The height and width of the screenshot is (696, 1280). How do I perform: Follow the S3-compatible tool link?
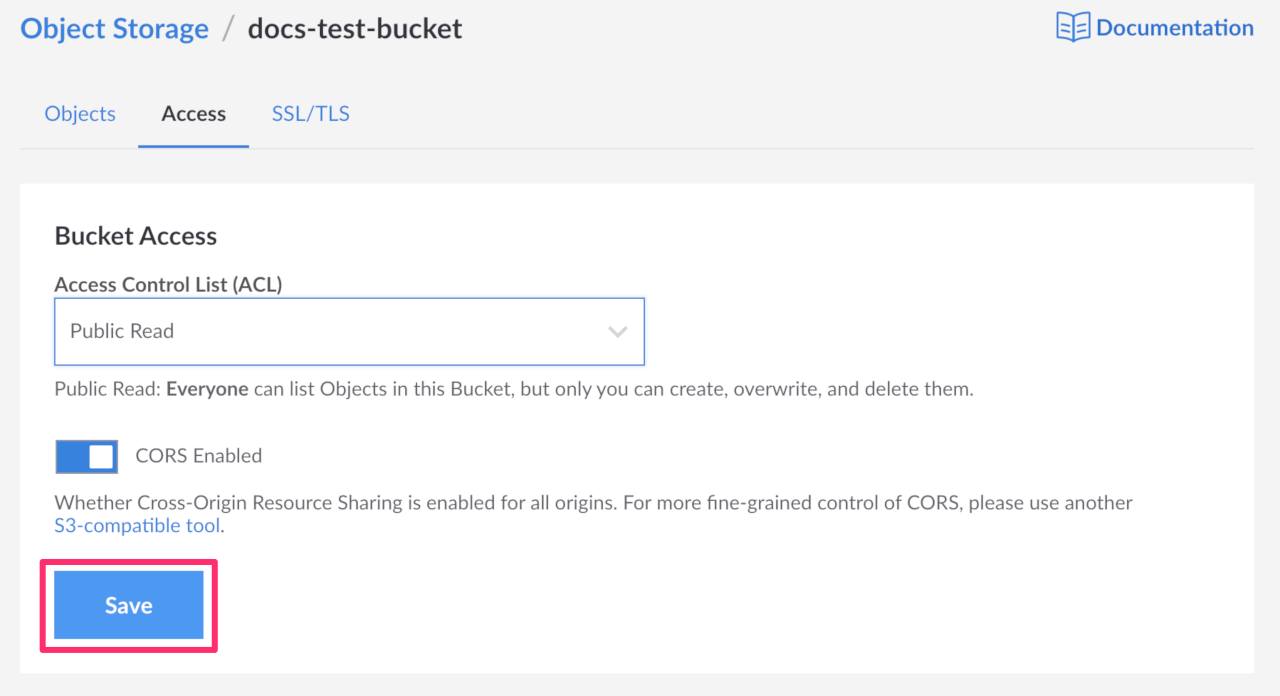pos(136,524)
